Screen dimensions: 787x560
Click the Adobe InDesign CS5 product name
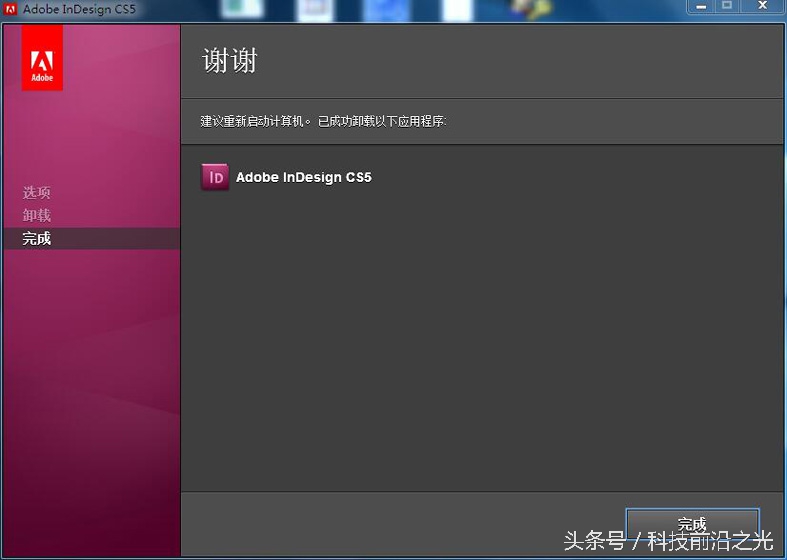[x=304, y=178]
